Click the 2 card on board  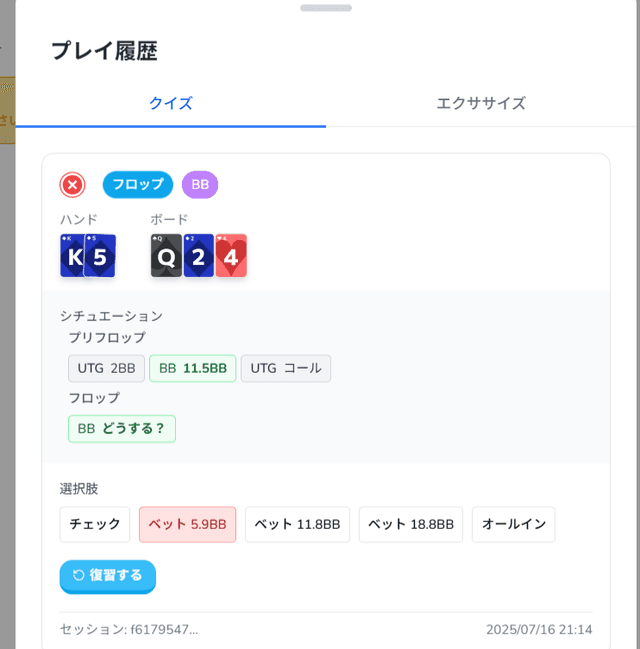click(x=198, y=257)
